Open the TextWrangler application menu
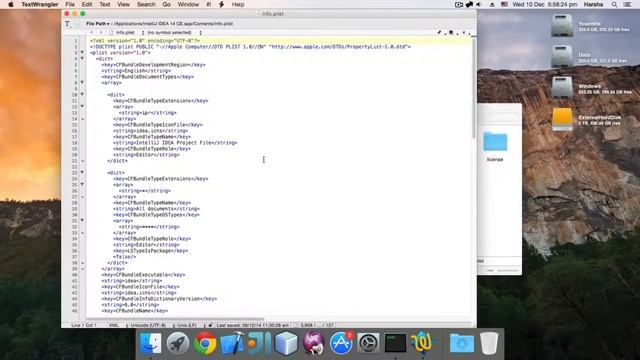This screenshot has height=360, width=640. (x=40, y=4)
